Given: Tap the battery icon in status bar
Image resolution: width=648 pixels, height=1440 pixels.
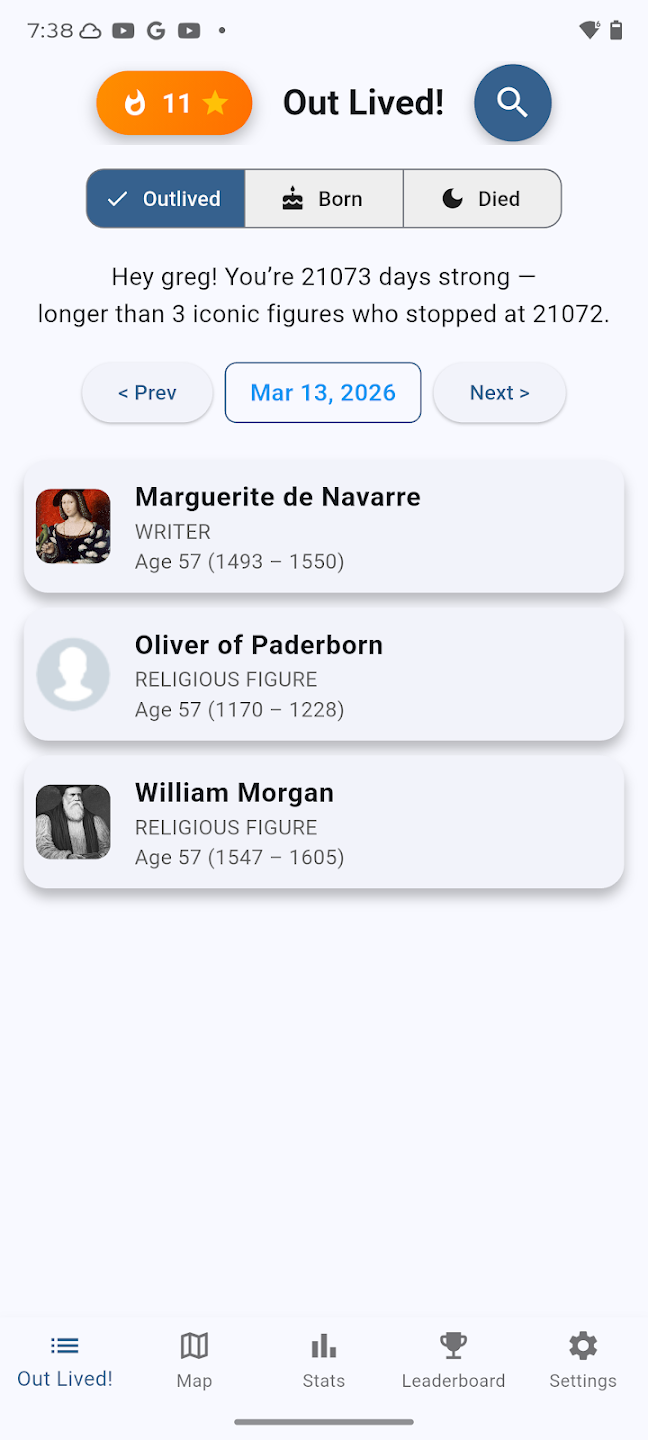Looking at the screenshot, I should [x=616, y=30].
